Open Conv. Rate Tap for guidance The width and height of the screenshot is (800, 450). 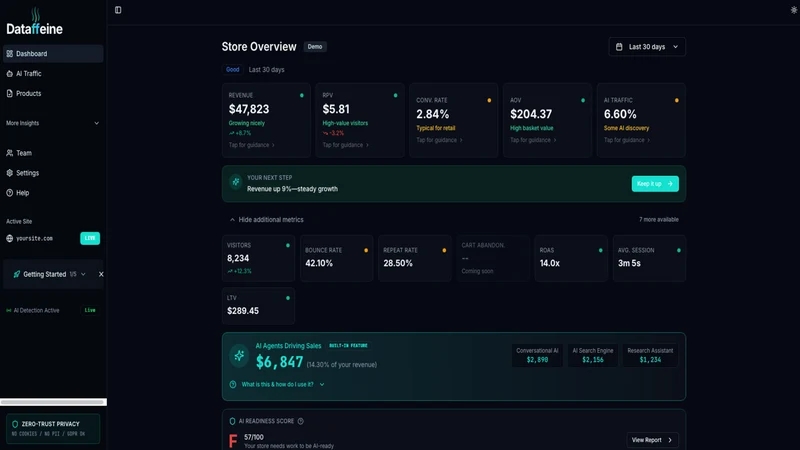[439, 140]
